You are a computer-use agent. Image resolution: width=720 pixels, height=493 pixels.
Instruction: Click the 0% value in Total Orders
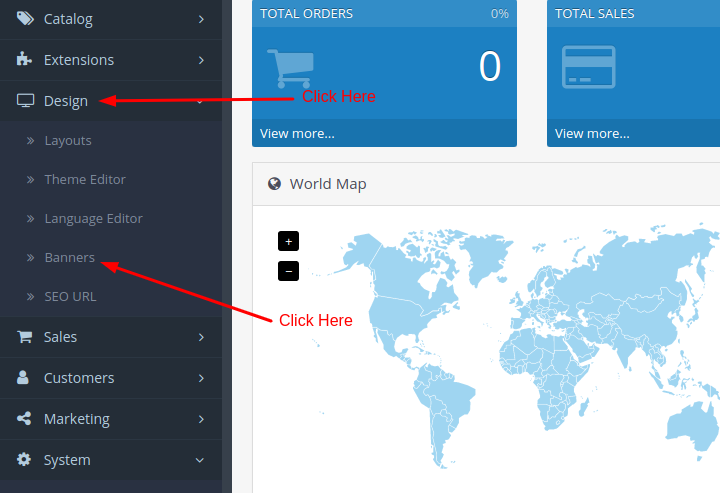(500, 14)
